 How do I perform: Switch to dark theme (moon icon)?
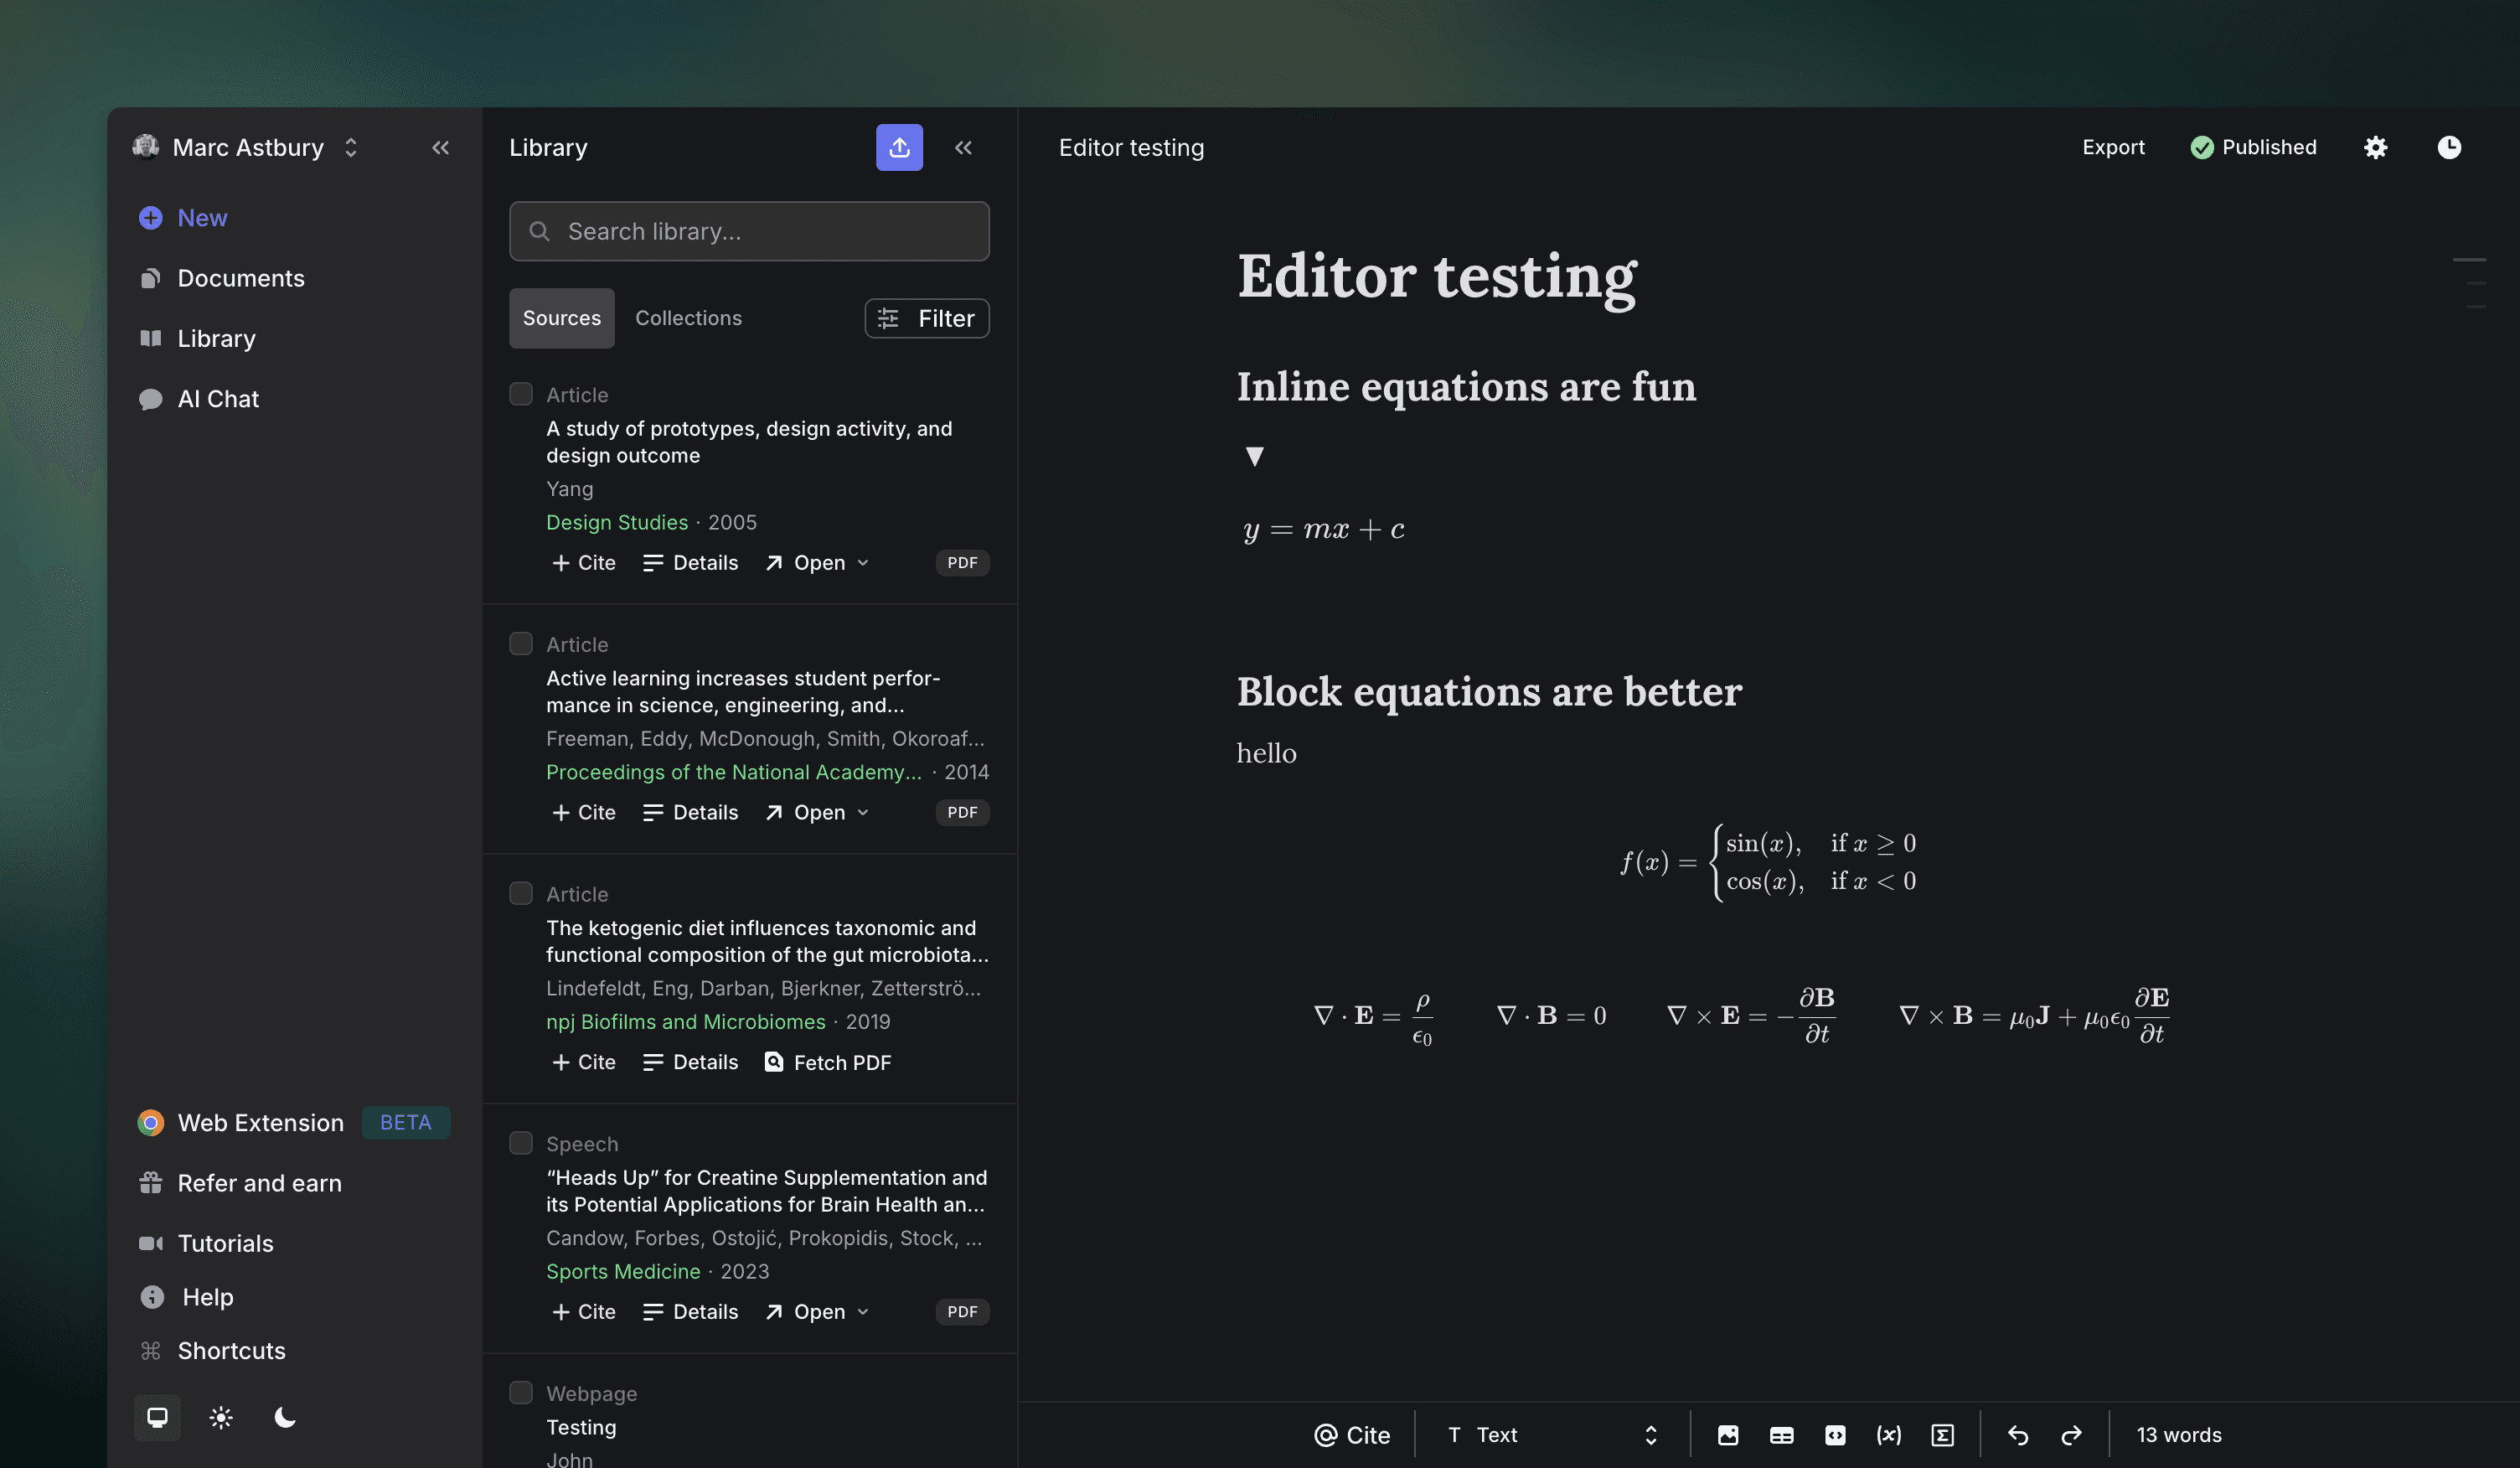[285, 1418]
